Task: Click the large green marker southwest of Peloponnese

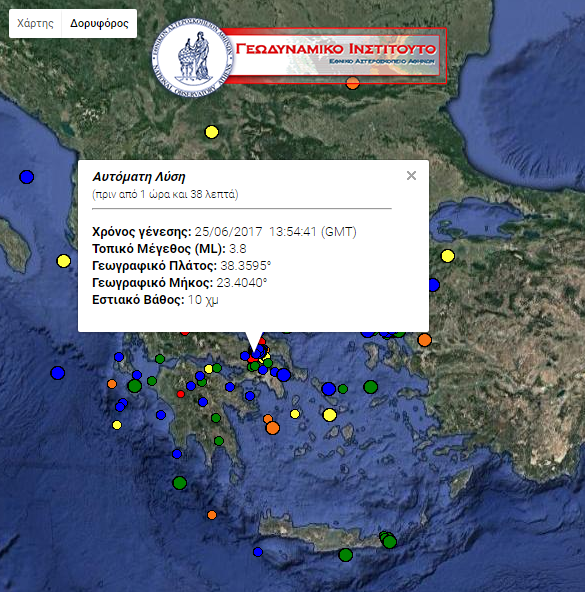Action: click(179, 483)
